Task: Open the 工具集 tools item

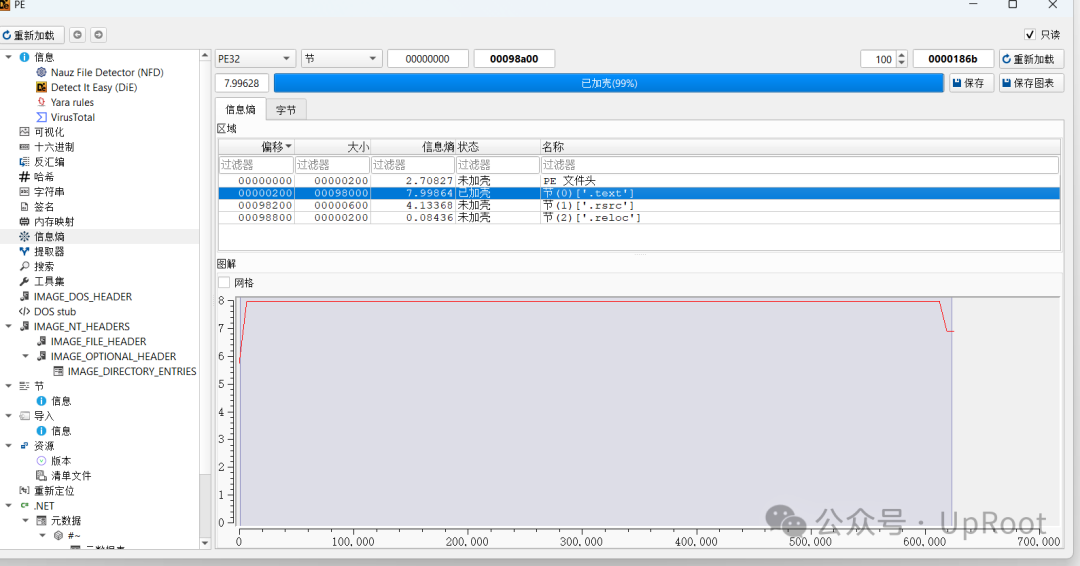Action: point(41,282)
